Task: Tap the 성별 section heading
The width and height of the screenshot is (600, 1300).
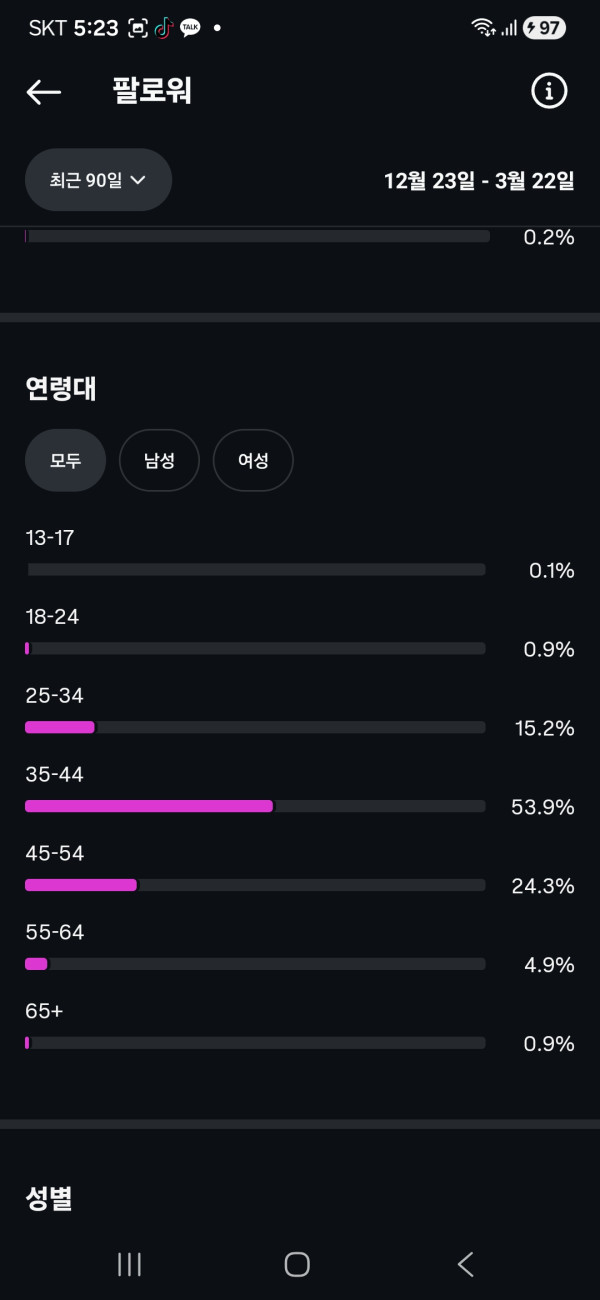Action: pos(49,1198)
